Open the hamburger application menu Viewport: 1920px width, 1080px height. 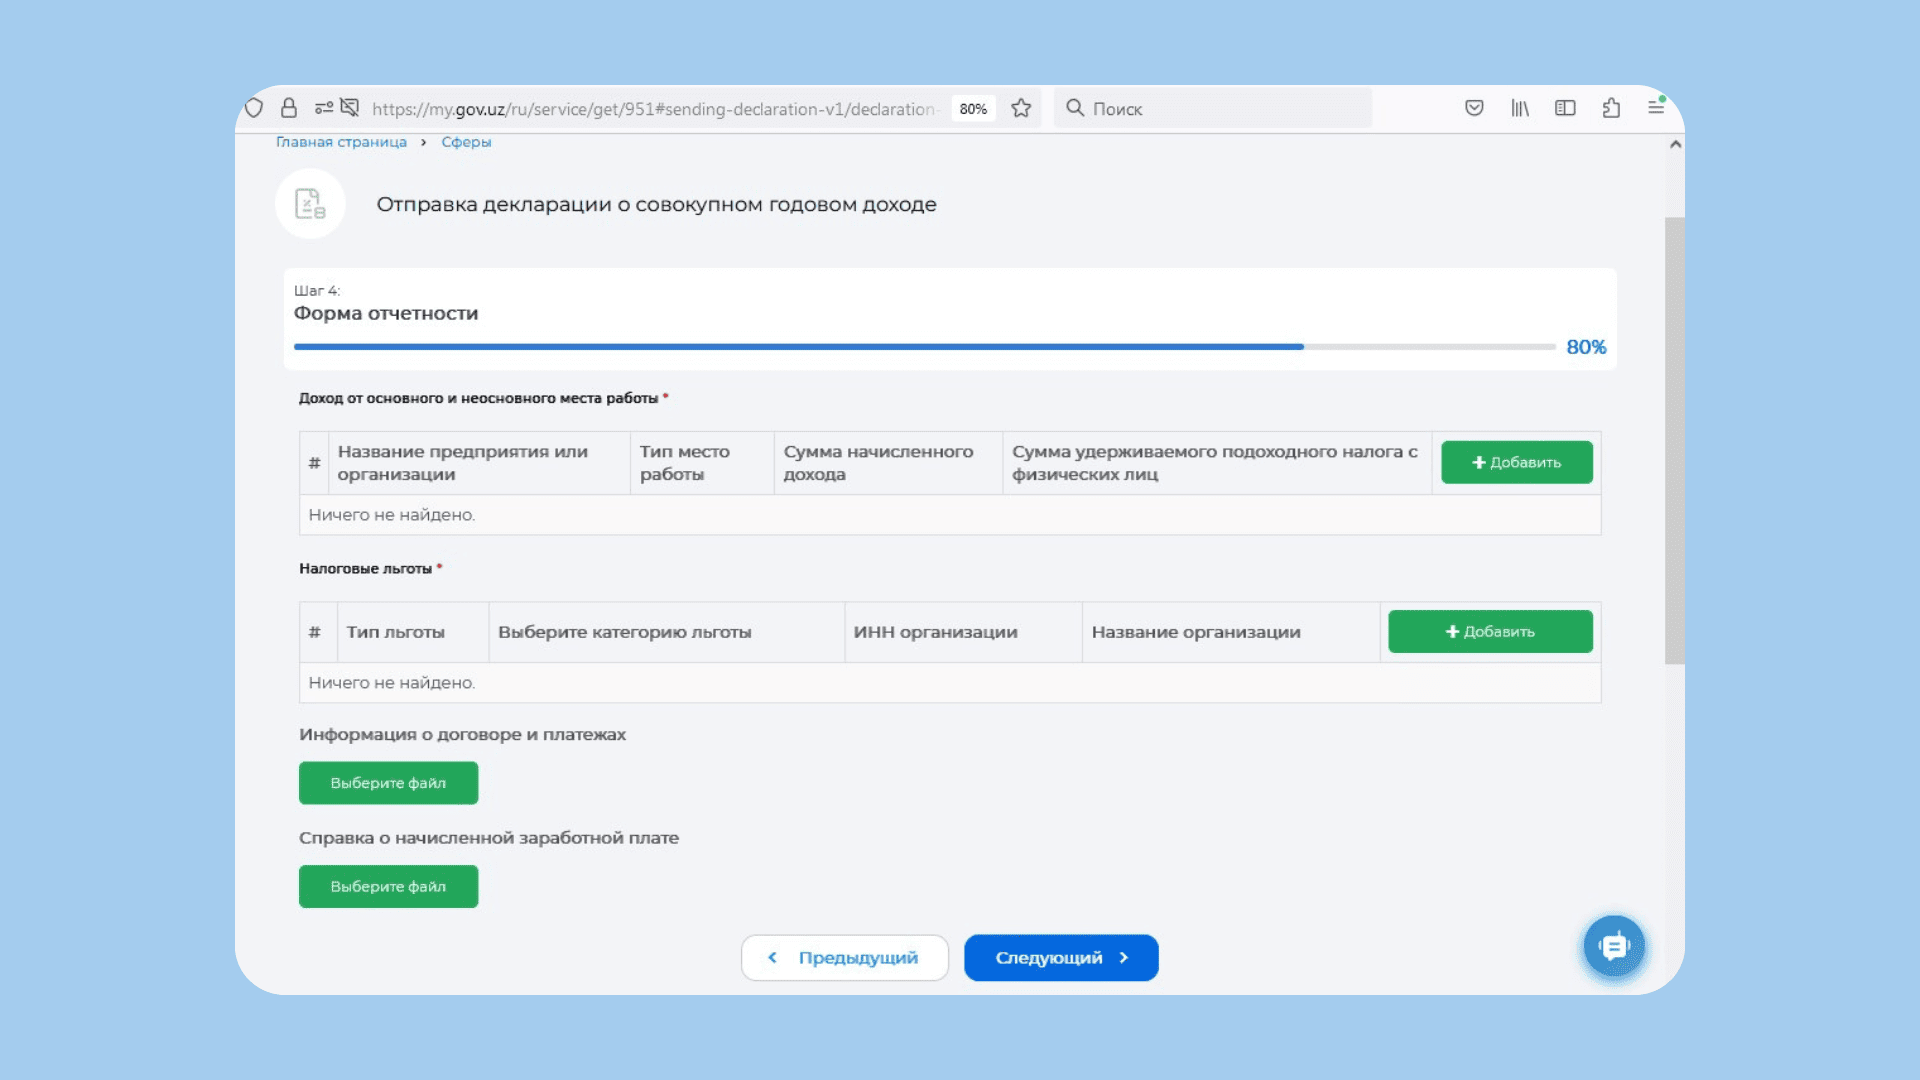point(1656,107)
